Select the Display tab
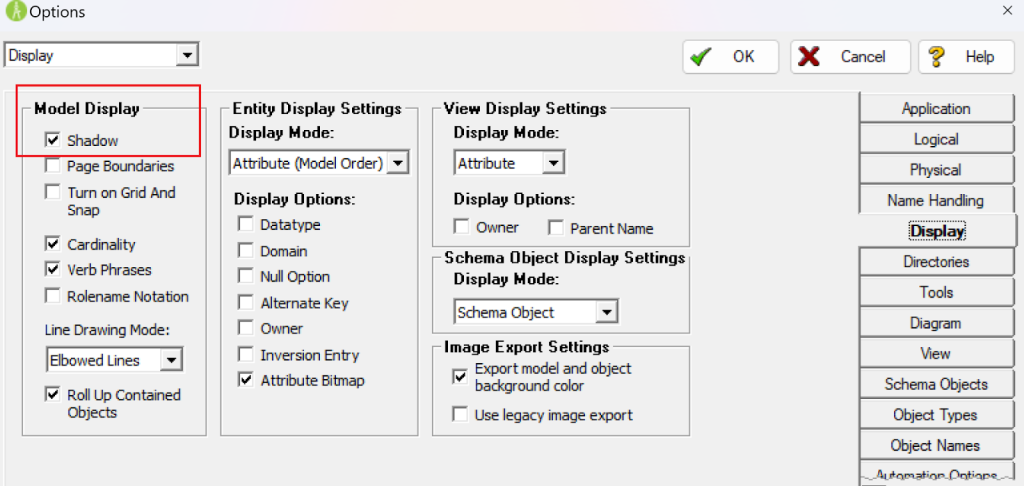This screenshot has width=1024, height=486. [937, 231]
